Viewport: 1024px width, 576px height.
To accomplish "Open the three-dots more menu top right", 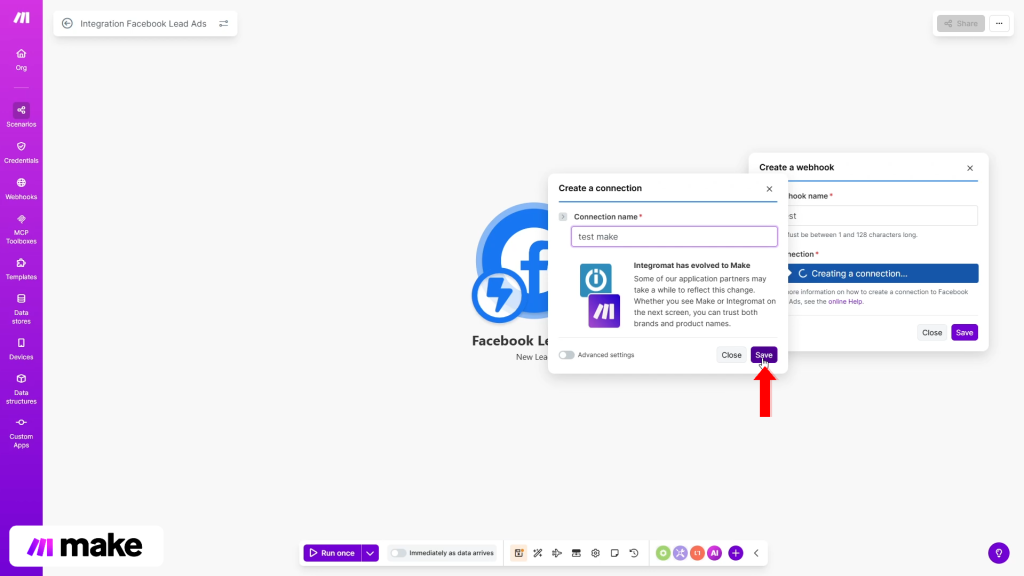I will pos(999,24).
